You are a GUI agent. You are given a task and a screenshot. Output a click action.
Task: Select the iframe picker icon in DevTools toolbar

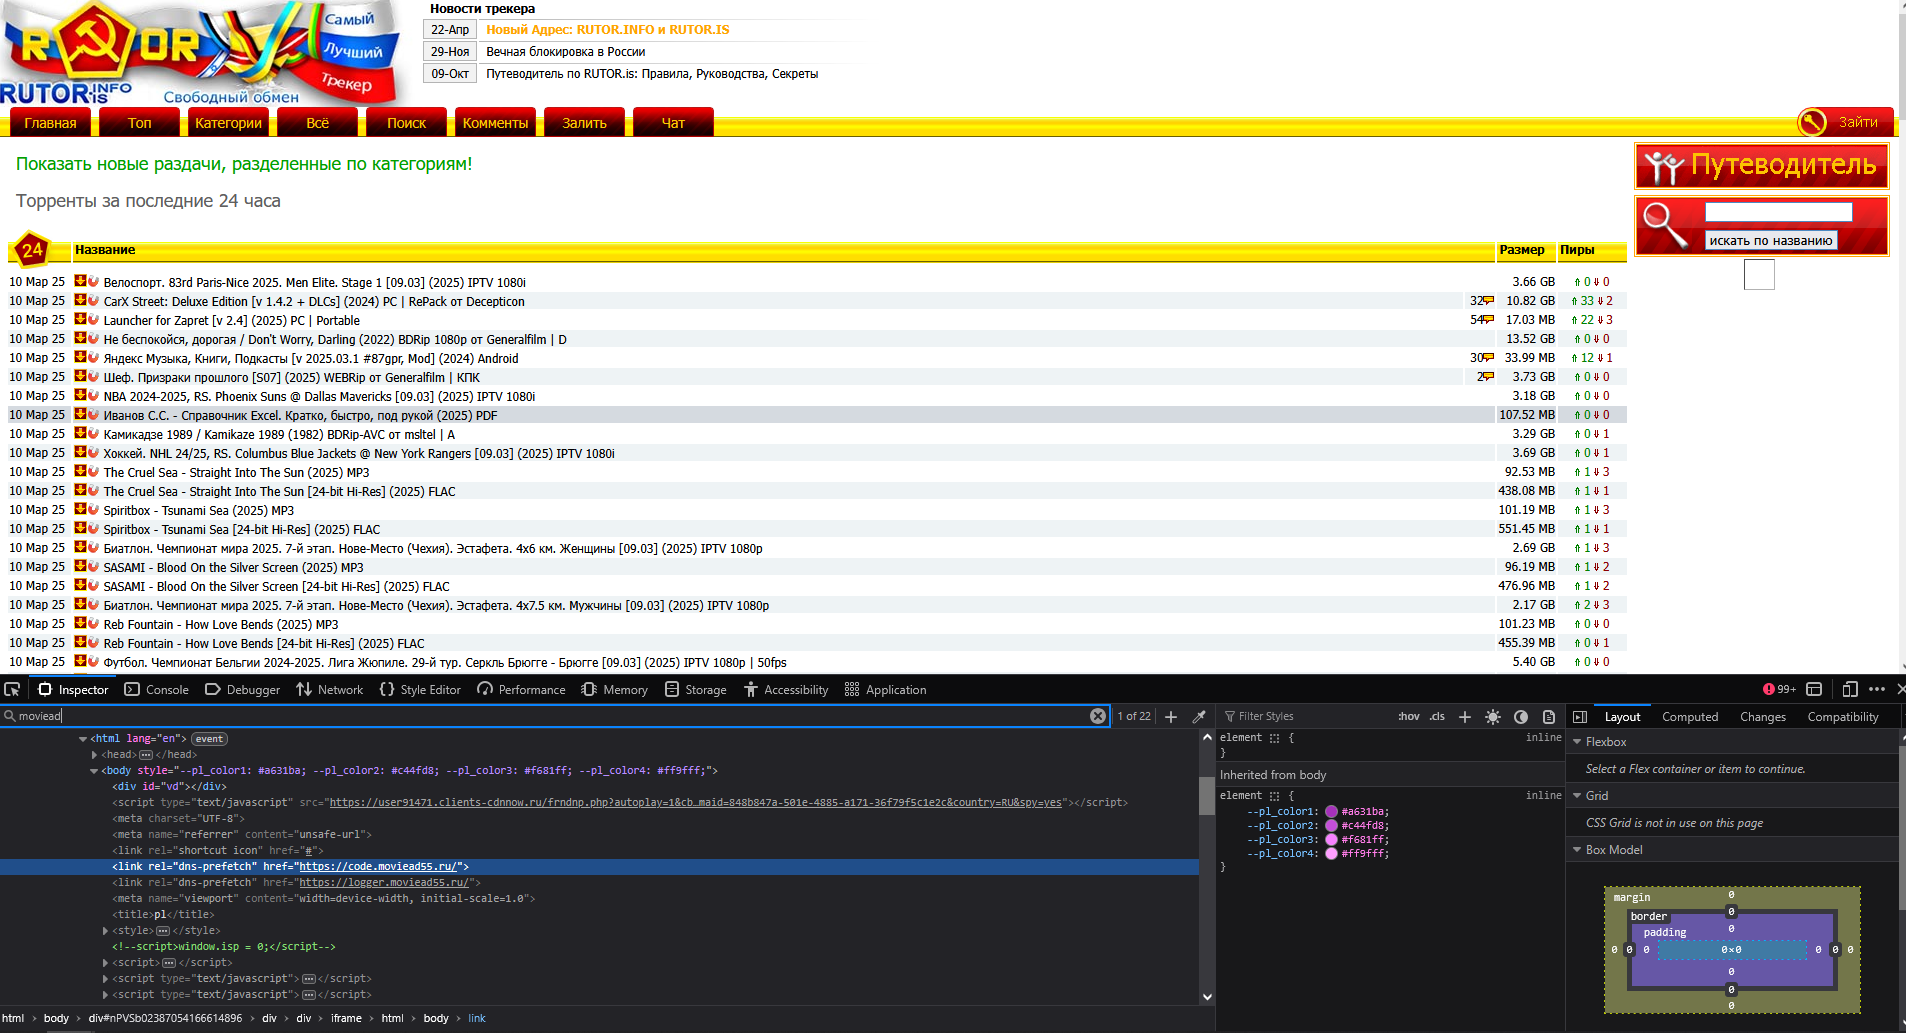[1814, 689]
